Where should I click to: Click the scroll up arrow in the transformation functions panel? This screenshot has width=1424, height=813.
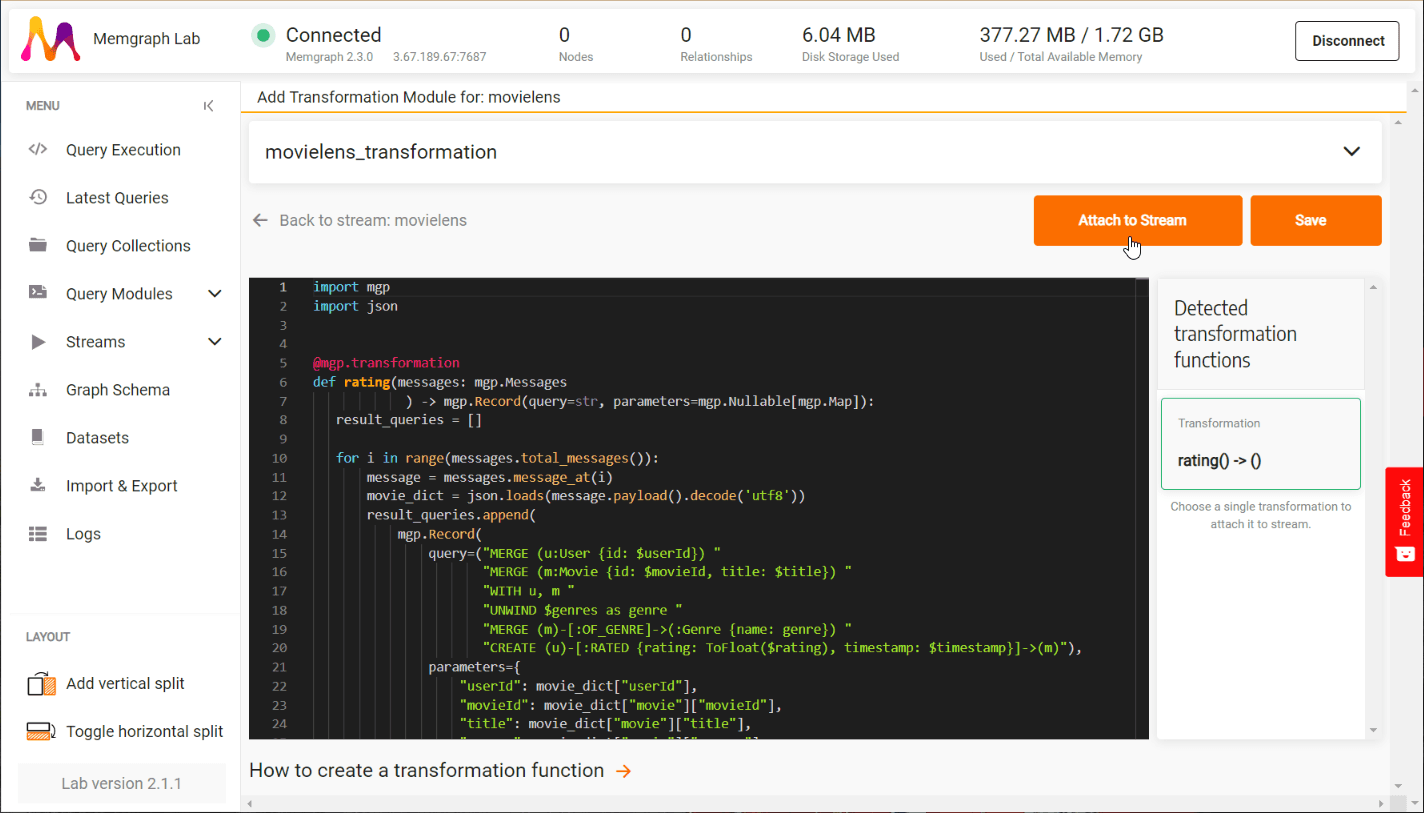click(1373, 288)
